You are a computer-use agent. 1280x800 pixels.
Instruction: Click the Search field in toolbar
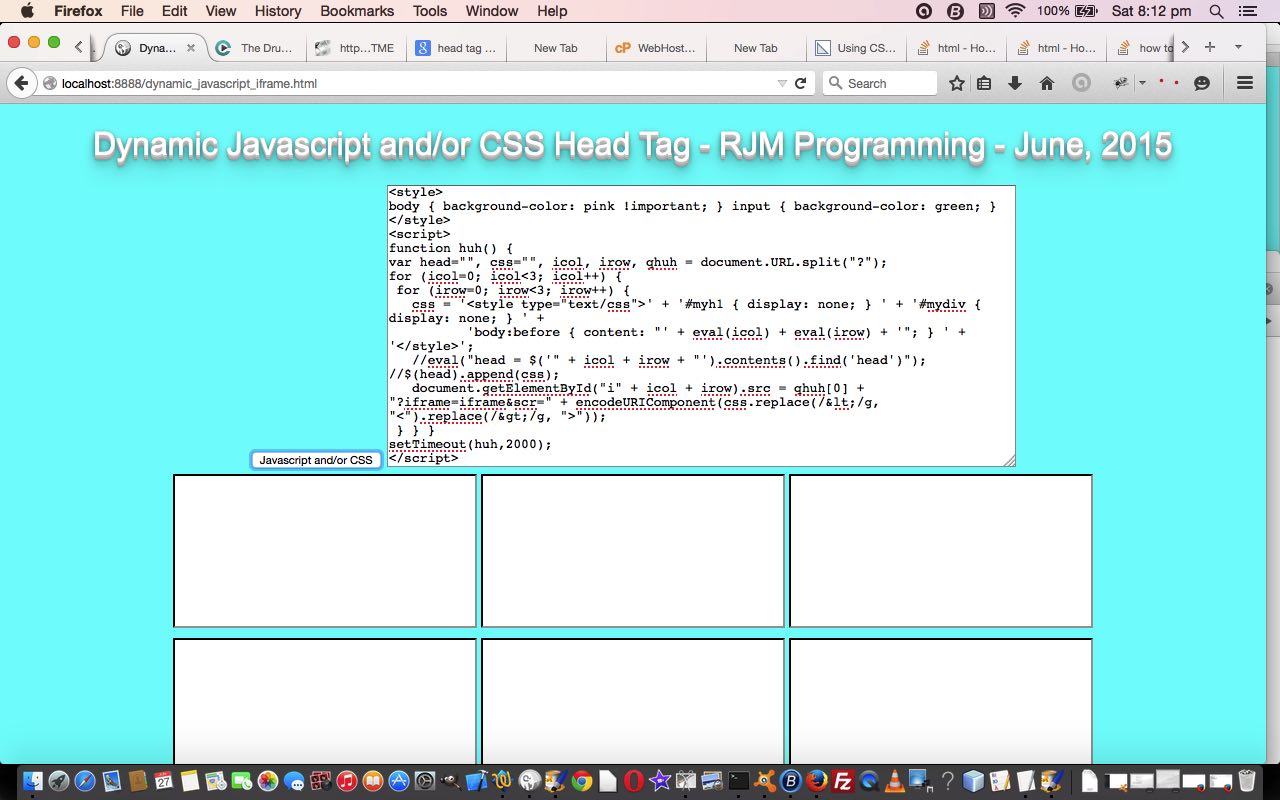click(880, 84)
